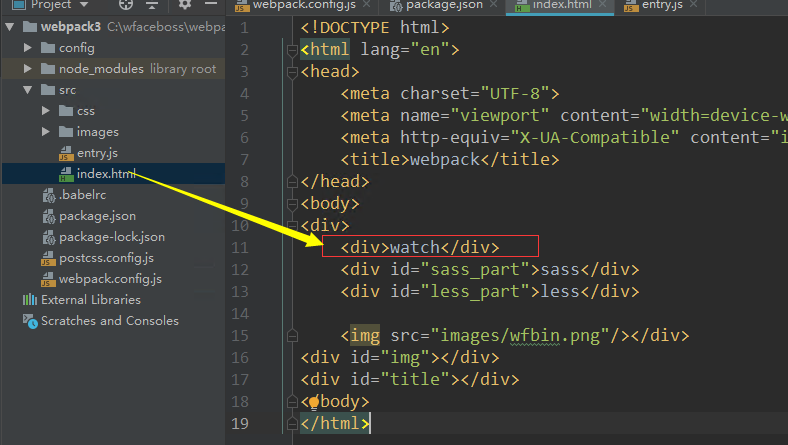Click the config folder icon
Viewport: 788px width, 445px height.
pos(48,48)
